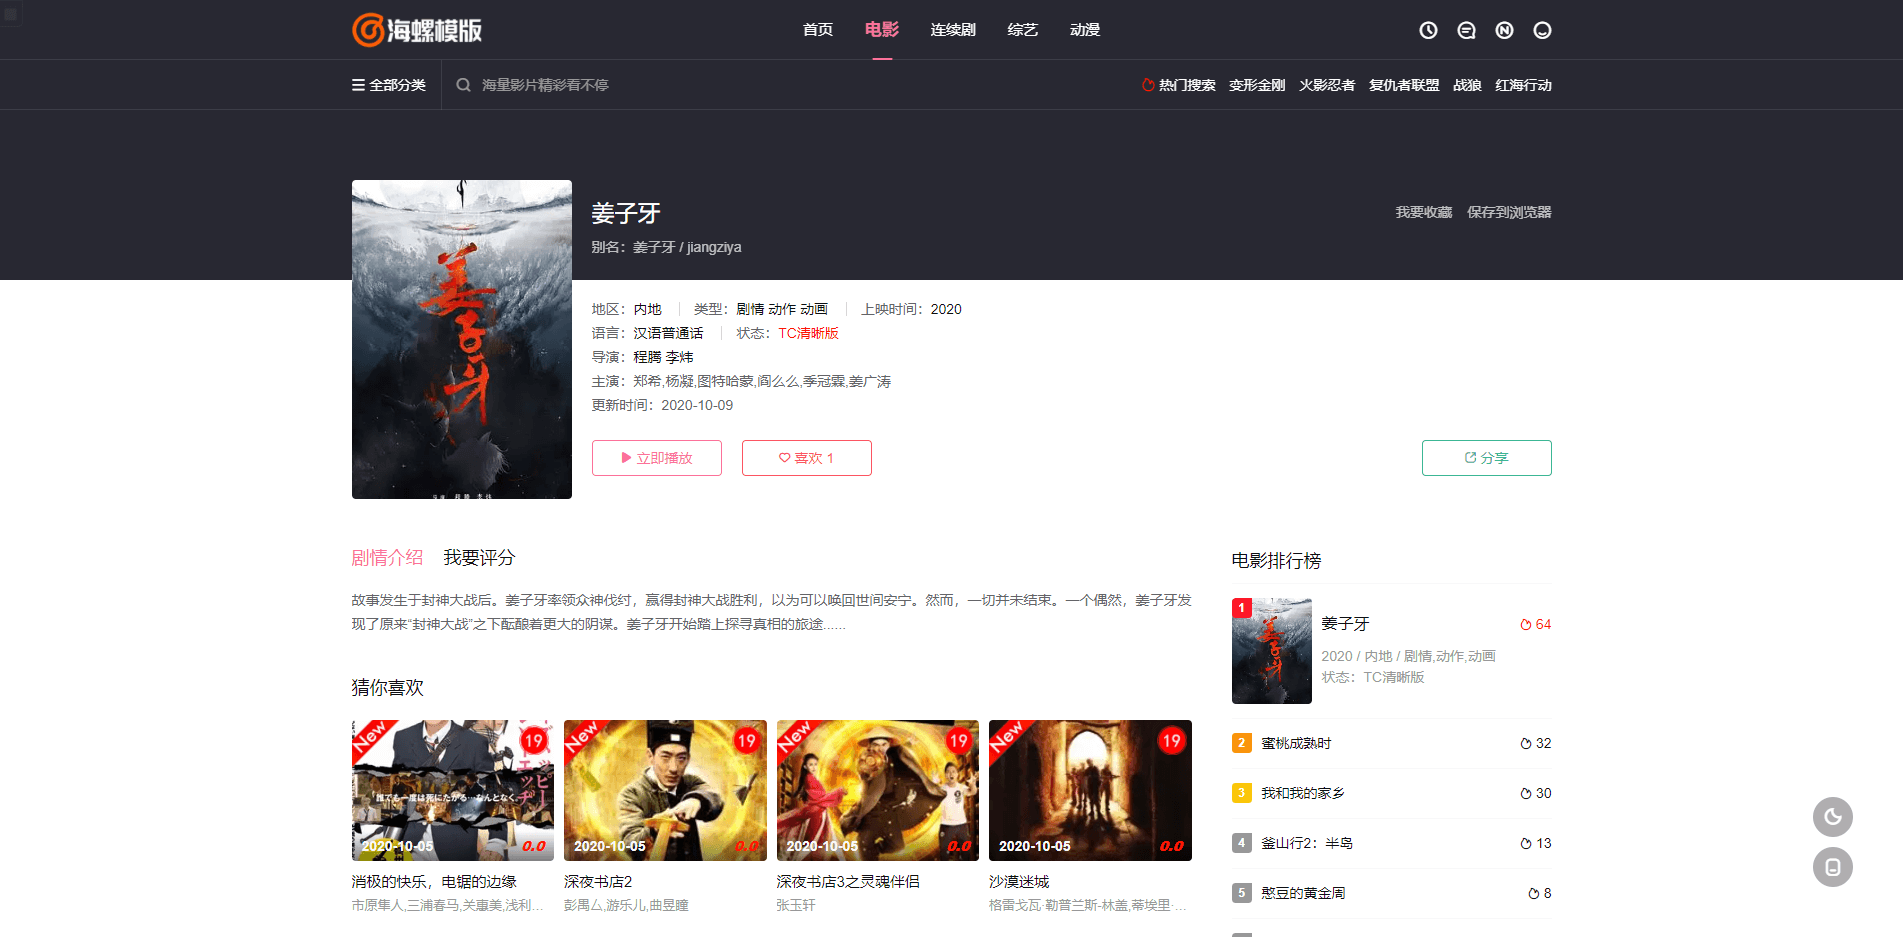Click the 海螺模版 site logo

(417, 30)
